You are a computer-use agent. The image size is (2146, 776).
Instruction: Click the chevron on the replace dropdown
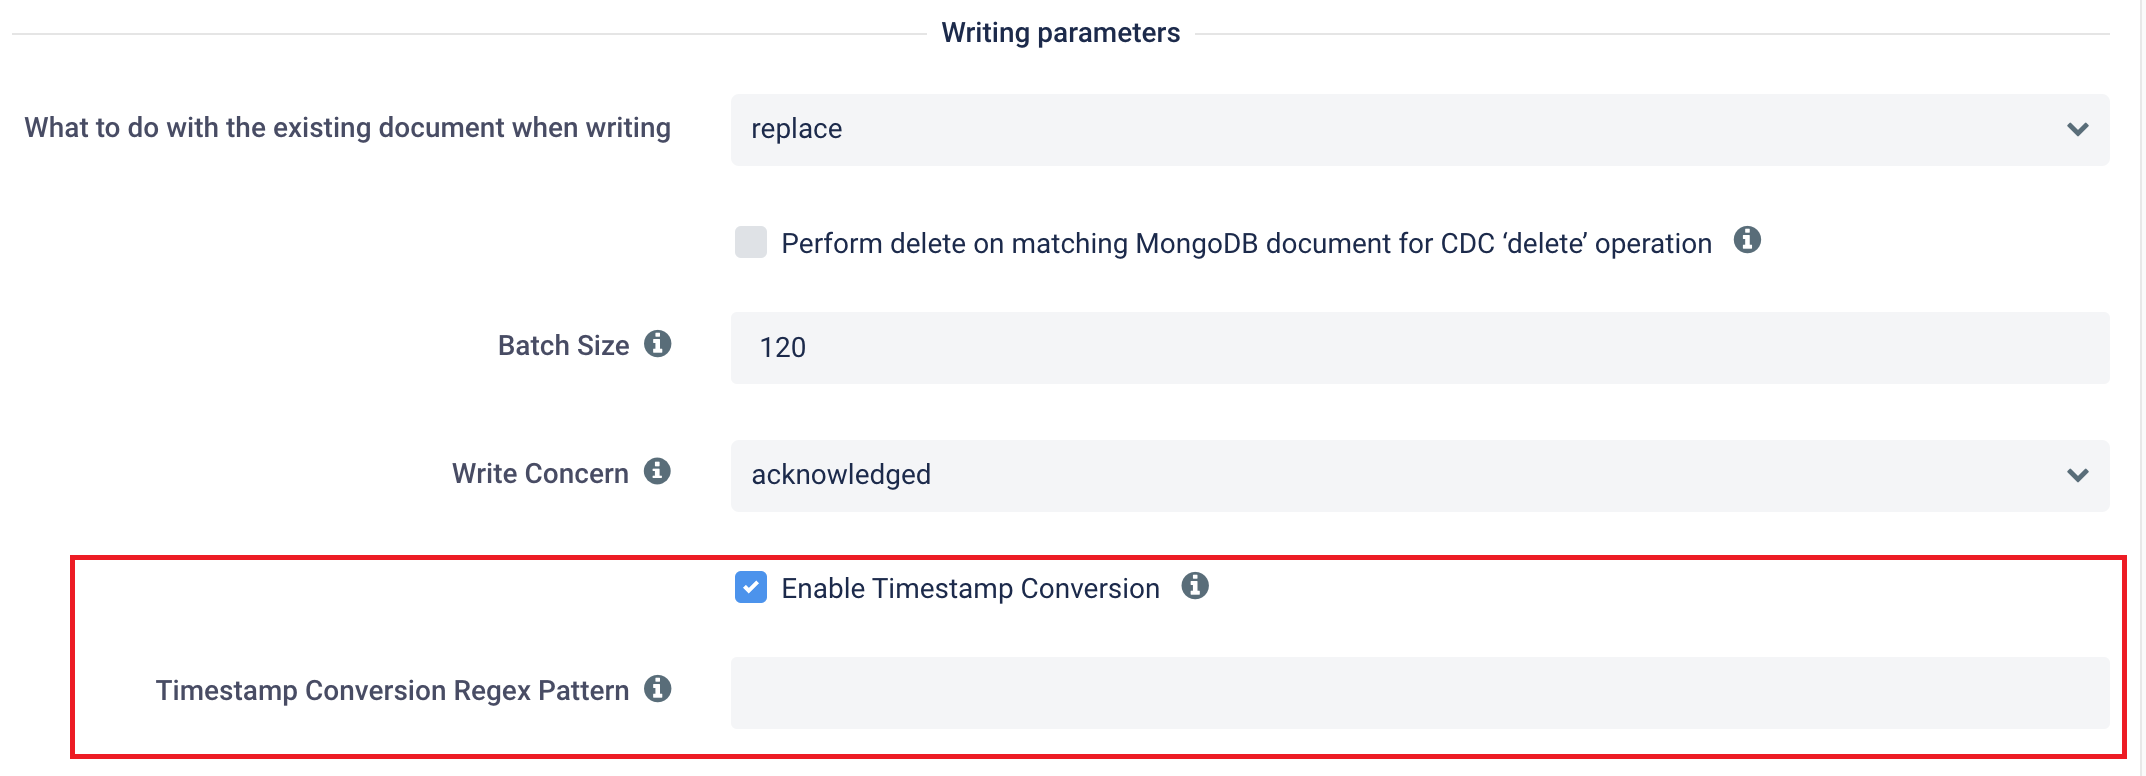pos(2078,129)
